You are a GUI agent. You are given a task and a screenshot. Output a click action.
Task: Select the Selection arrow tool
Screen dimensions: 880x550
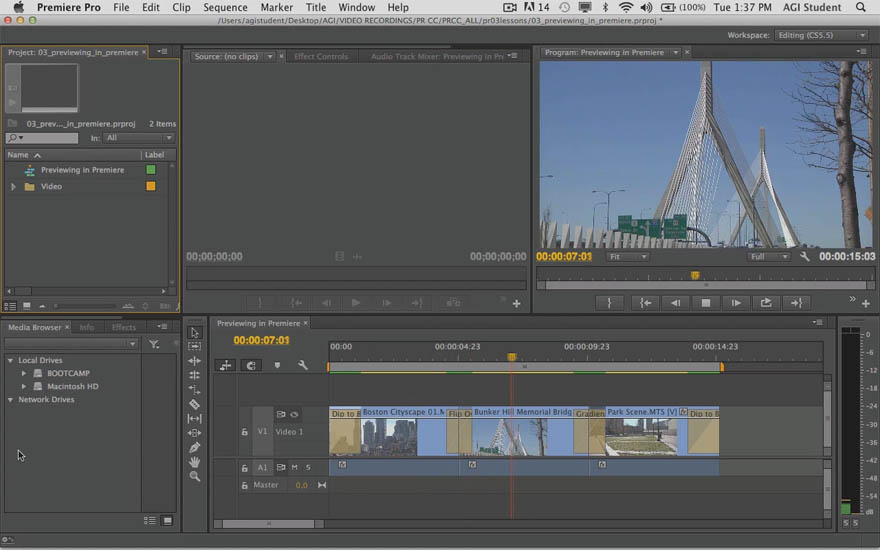(195, 332)
